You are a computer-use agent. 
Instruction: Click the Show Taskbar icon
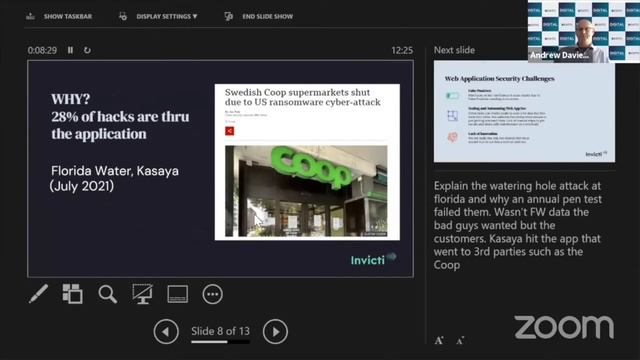(x=30, y=16)
